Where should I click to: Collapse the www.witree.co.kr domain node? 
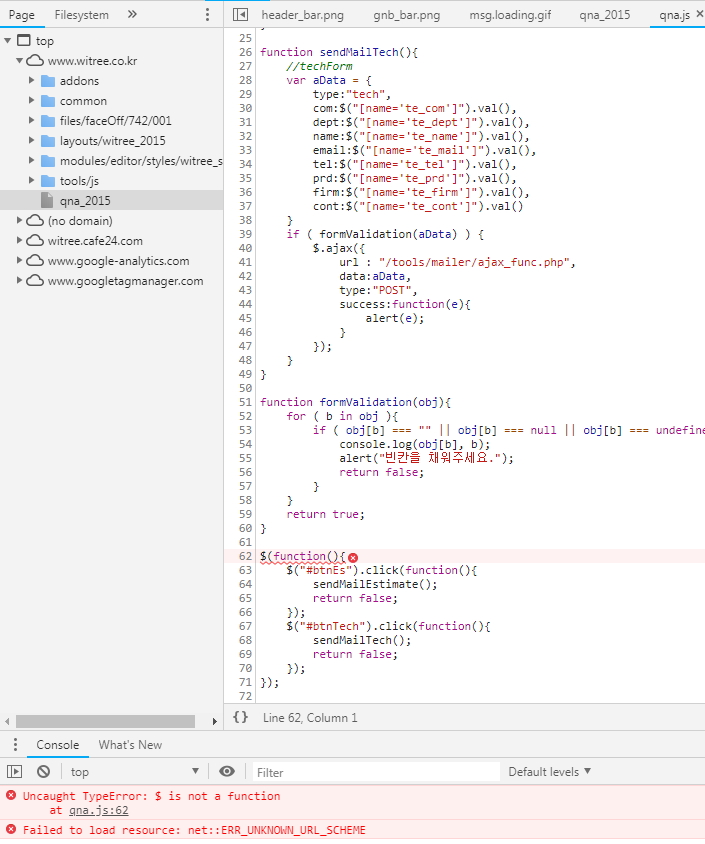click(x=19, y=60)
